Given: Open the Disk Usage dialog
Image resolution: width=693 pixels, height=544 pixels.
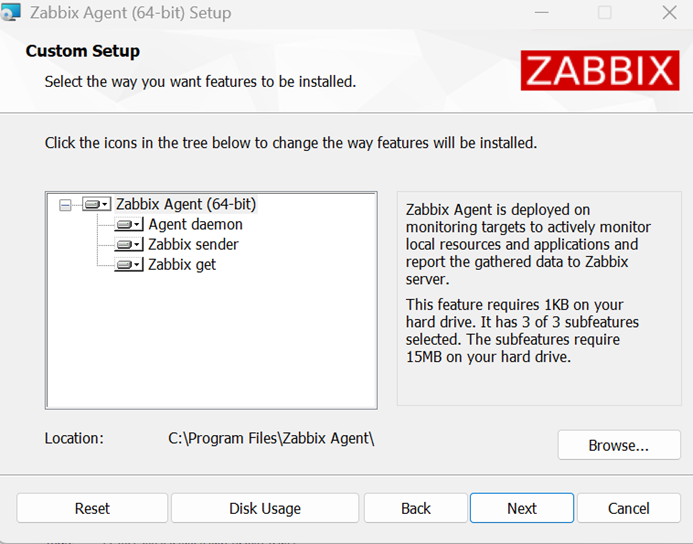Looking at the screenshot, I should 265,508.
